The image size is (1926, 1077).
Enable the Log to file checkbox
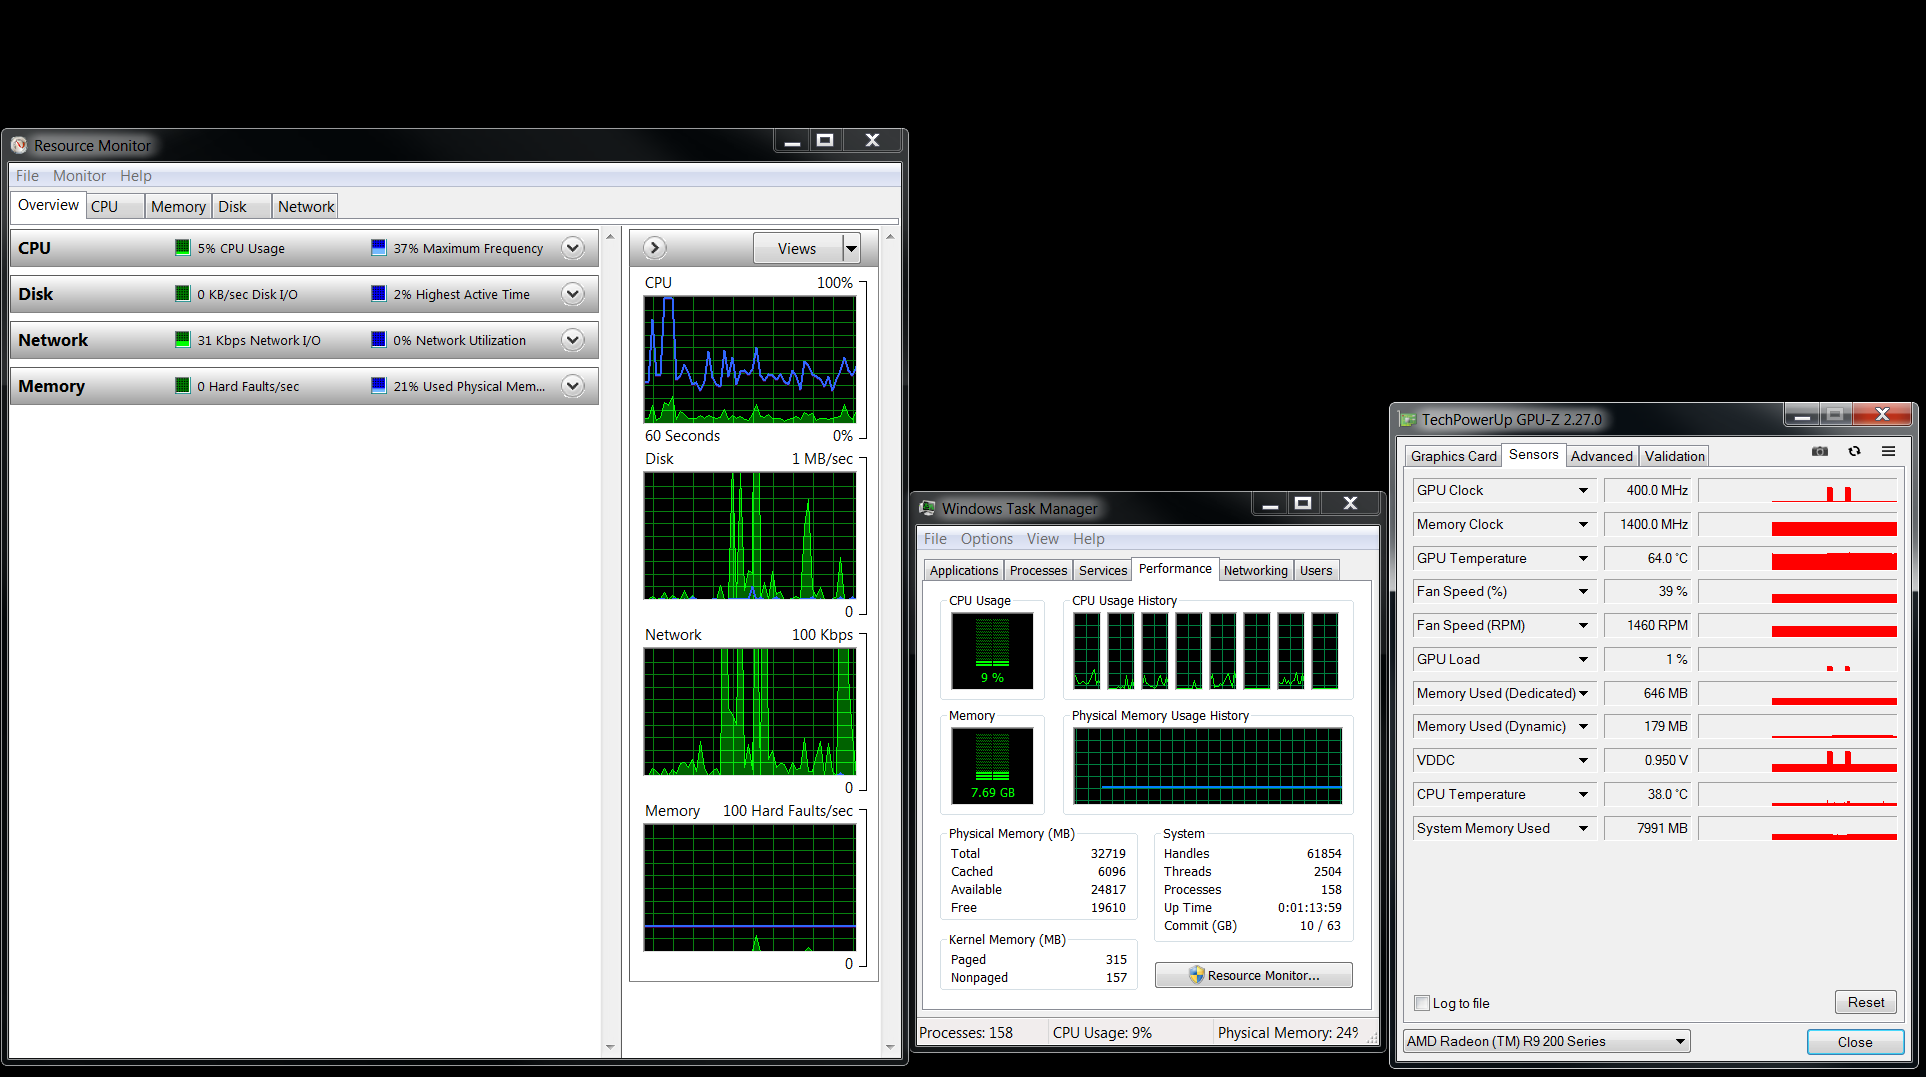[x=1422, y=1003]
